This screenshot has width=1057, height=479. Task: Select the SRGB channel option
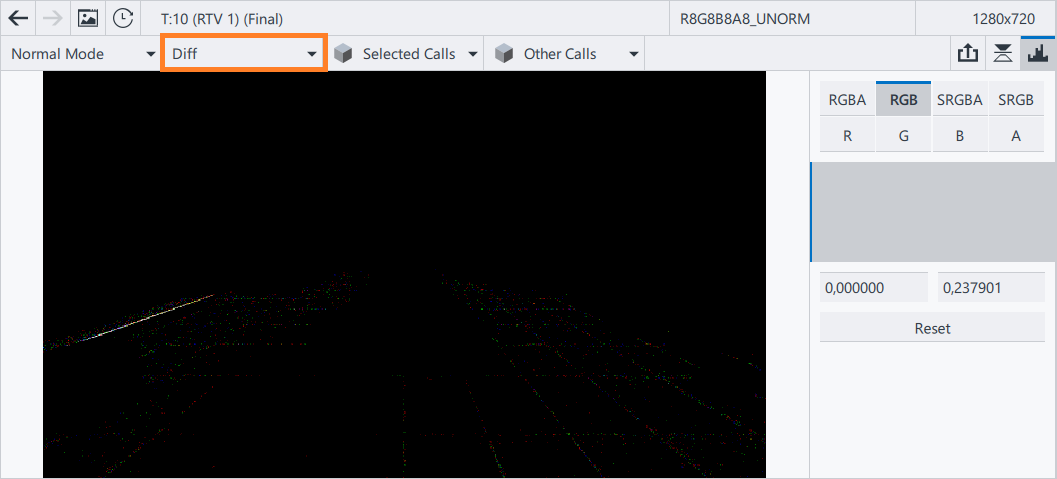click(x=1016, y=100)
